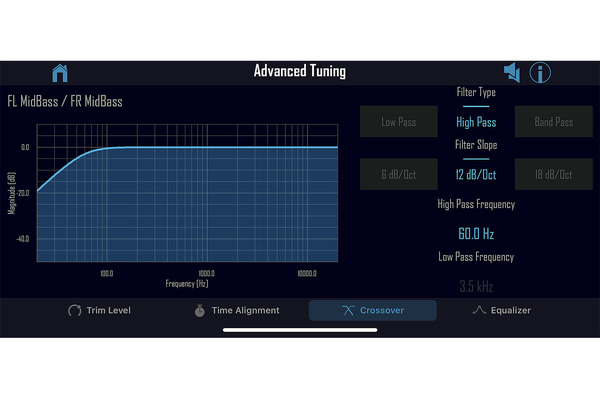The width and height of the screenshot is (600, 399).
Task: Choose the 12 dB/Oct filter slope
Action: point(476,174)
